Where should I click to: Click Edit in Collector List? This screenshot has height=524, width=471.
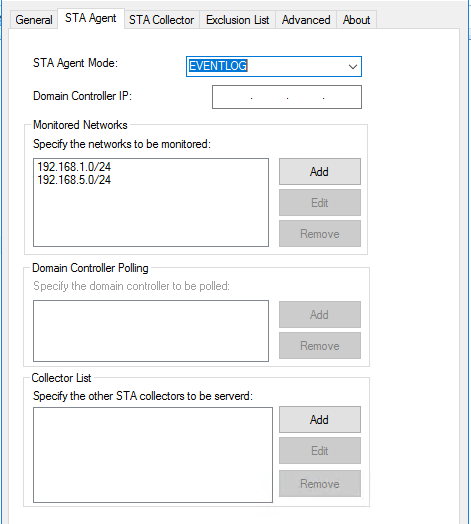click(x=320, y=450)
